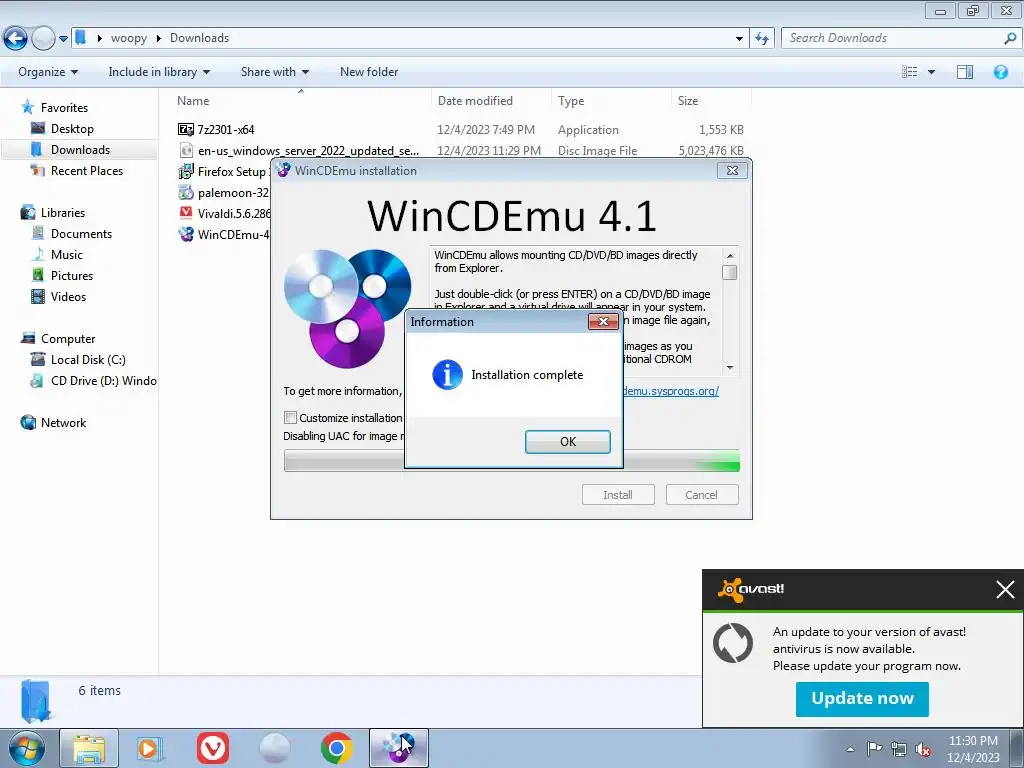This screenshot has width=1024, height=768.
Task: Open Include in library menu
Action: click(159, 72)
